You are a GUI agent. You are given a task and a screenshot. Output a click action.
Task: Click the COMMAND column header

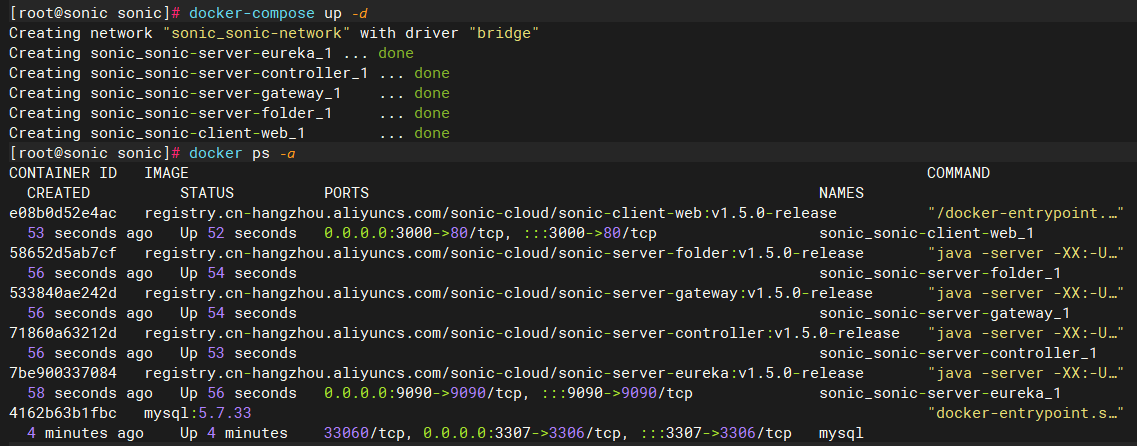point(958,173)
